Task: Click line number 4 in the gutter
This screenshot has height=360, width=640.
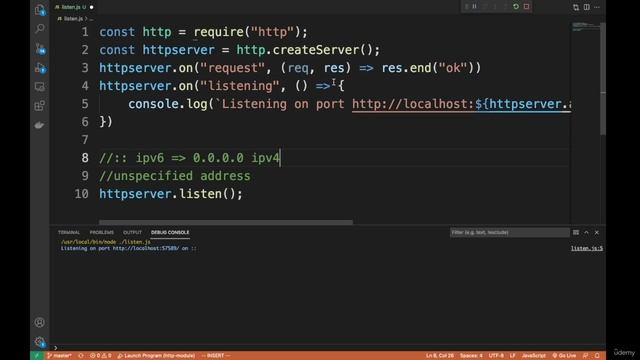Action: tap(85, 86)
